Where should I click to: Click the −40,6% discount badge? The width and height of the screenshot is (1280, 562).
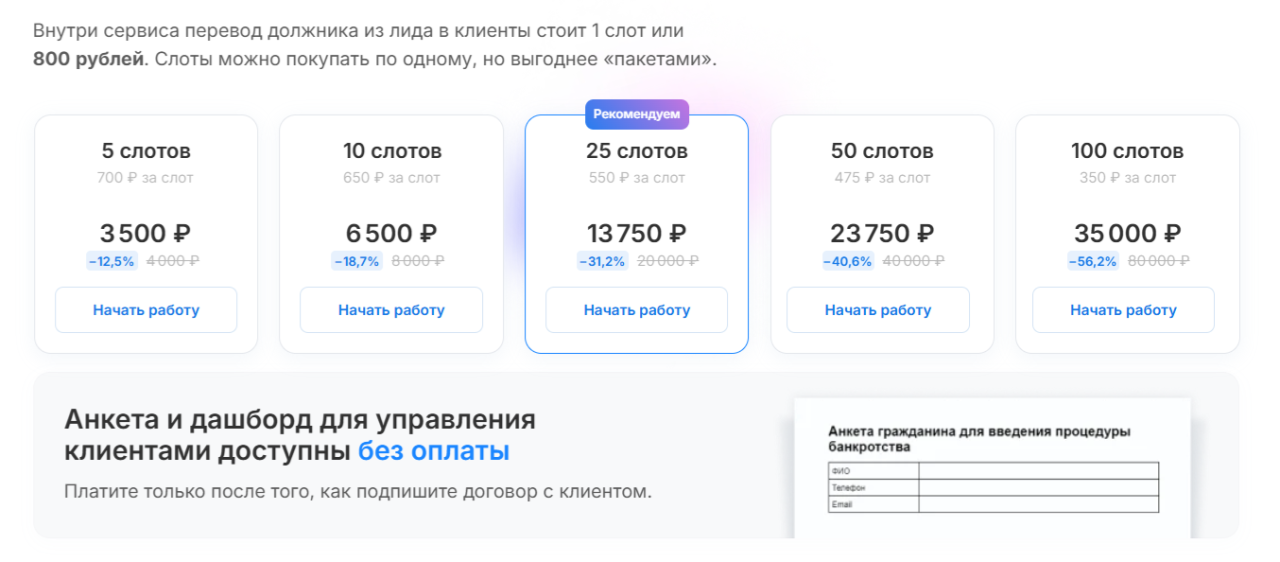[848, 261]
